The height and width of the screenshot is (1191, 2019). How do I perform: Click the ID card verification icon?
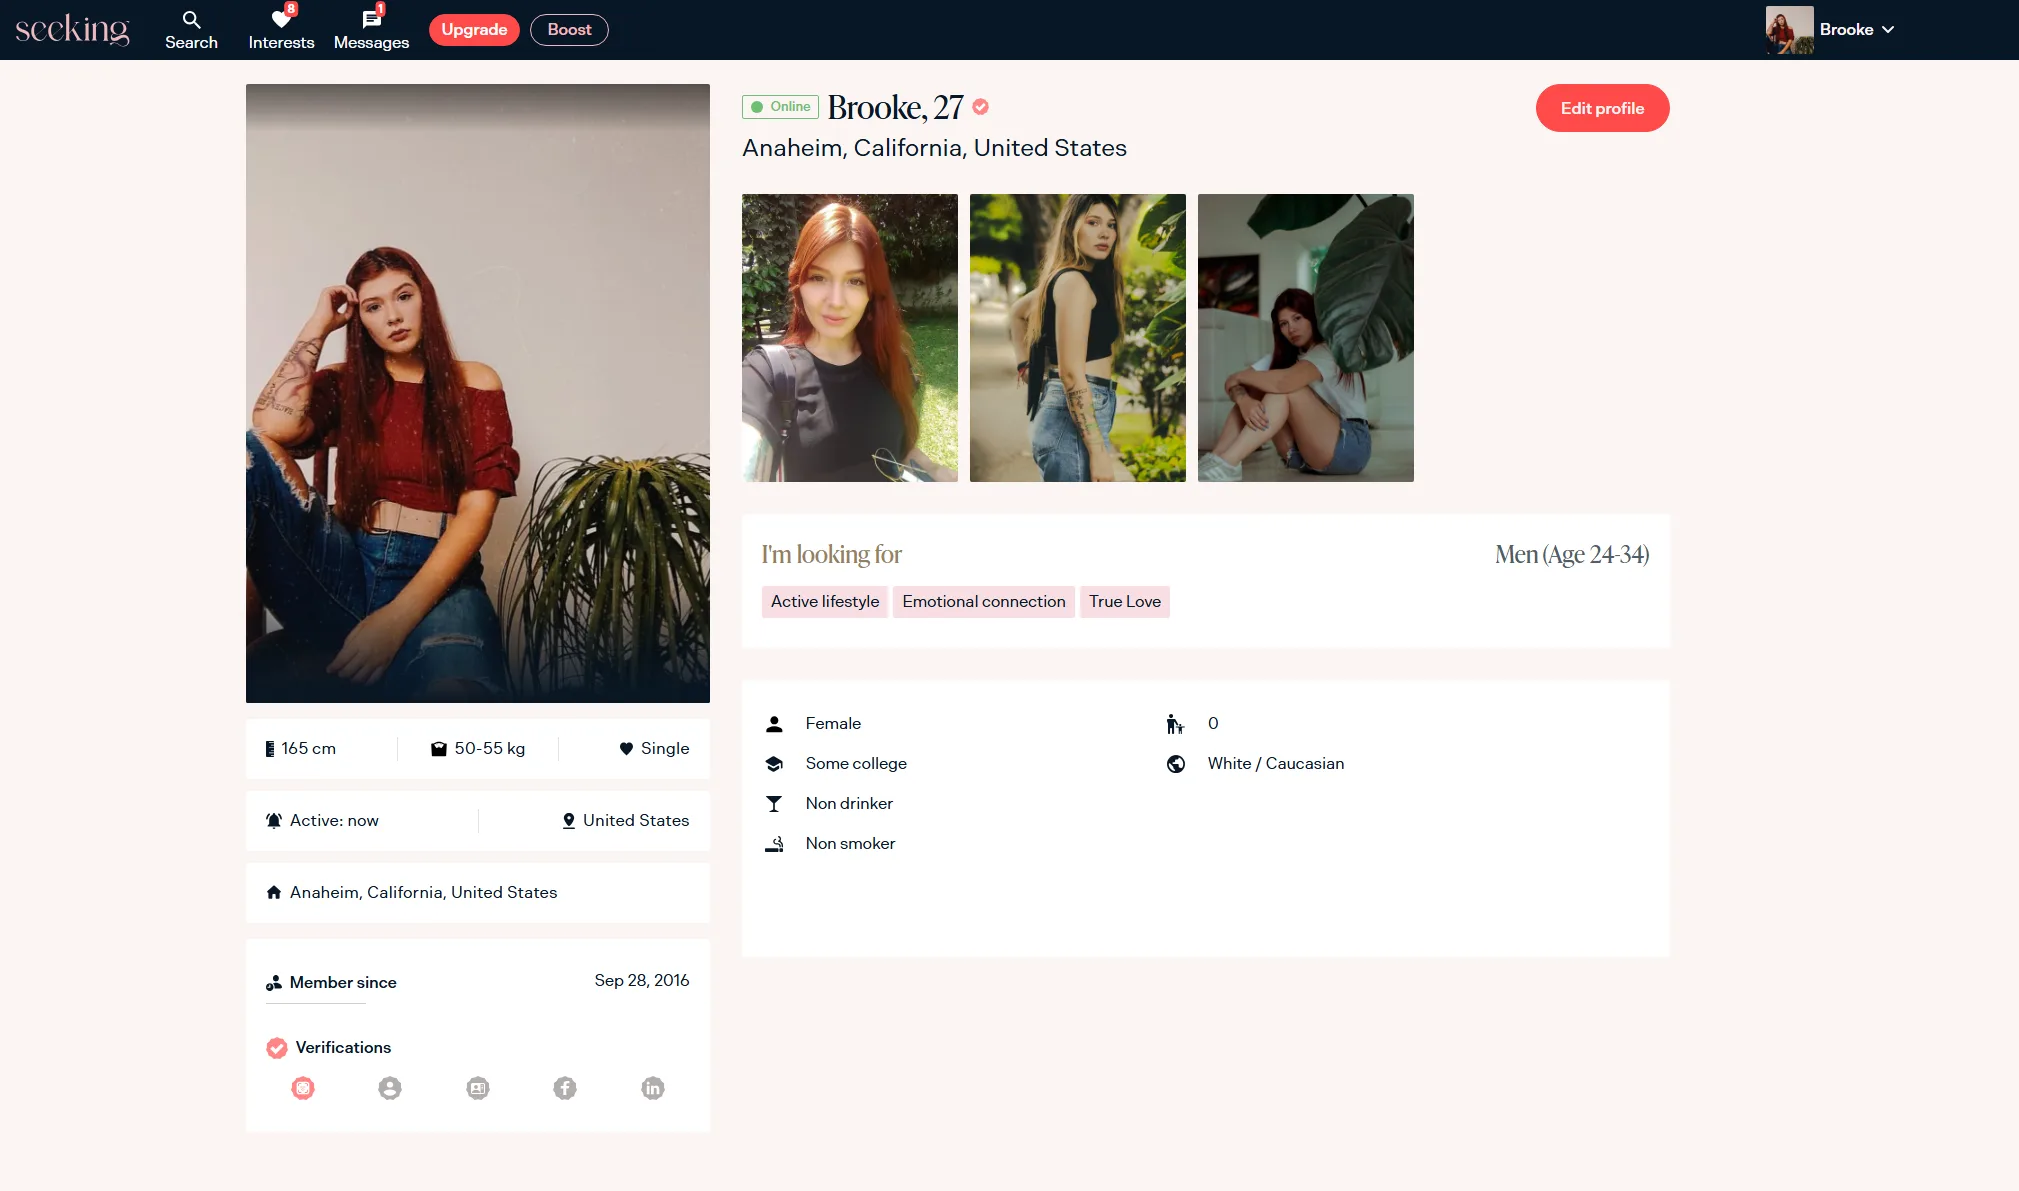tap(478, 1088)
